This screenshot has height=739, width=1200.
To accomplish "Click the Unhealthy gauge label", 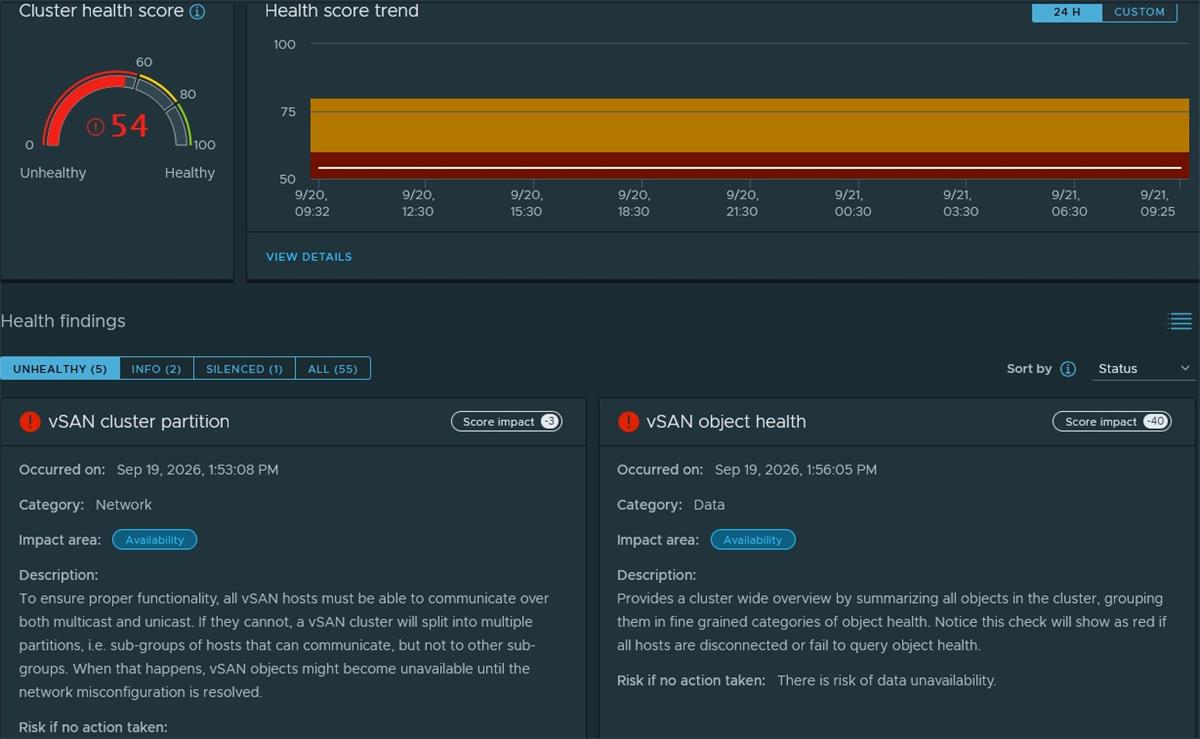I will (x=53, y=173).
